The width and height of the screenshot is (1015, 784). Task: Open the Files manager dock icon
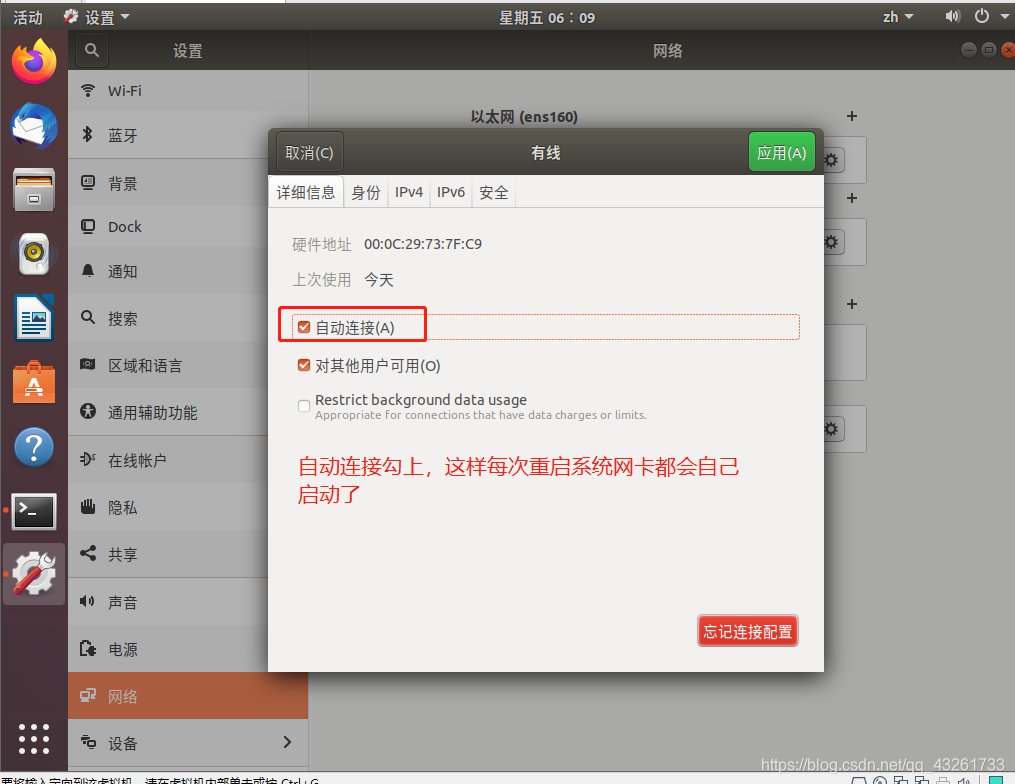(x=34, y=190)
